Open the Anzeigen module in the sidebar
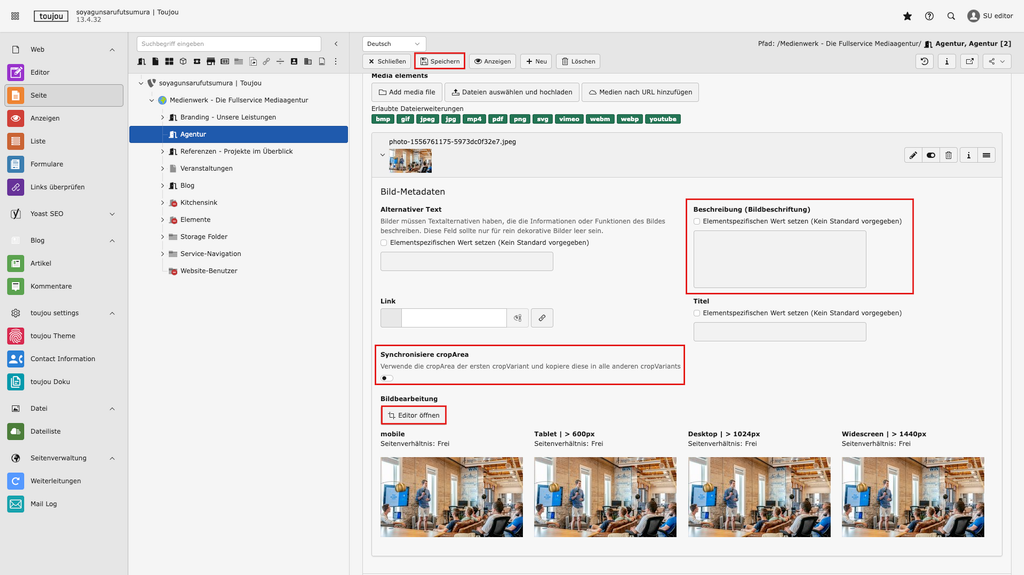 [64, 118]
